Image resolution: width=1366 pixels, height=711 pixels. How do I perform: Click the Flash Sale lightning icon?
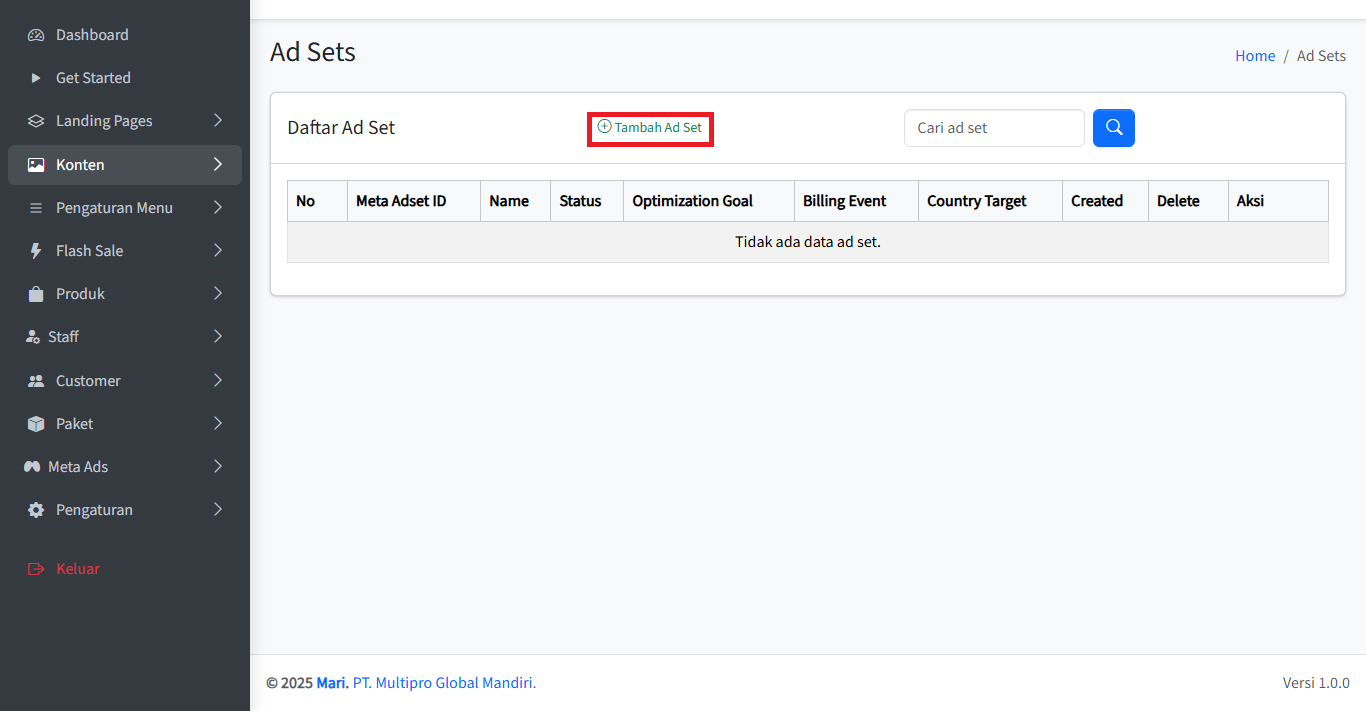pos(36,251)
